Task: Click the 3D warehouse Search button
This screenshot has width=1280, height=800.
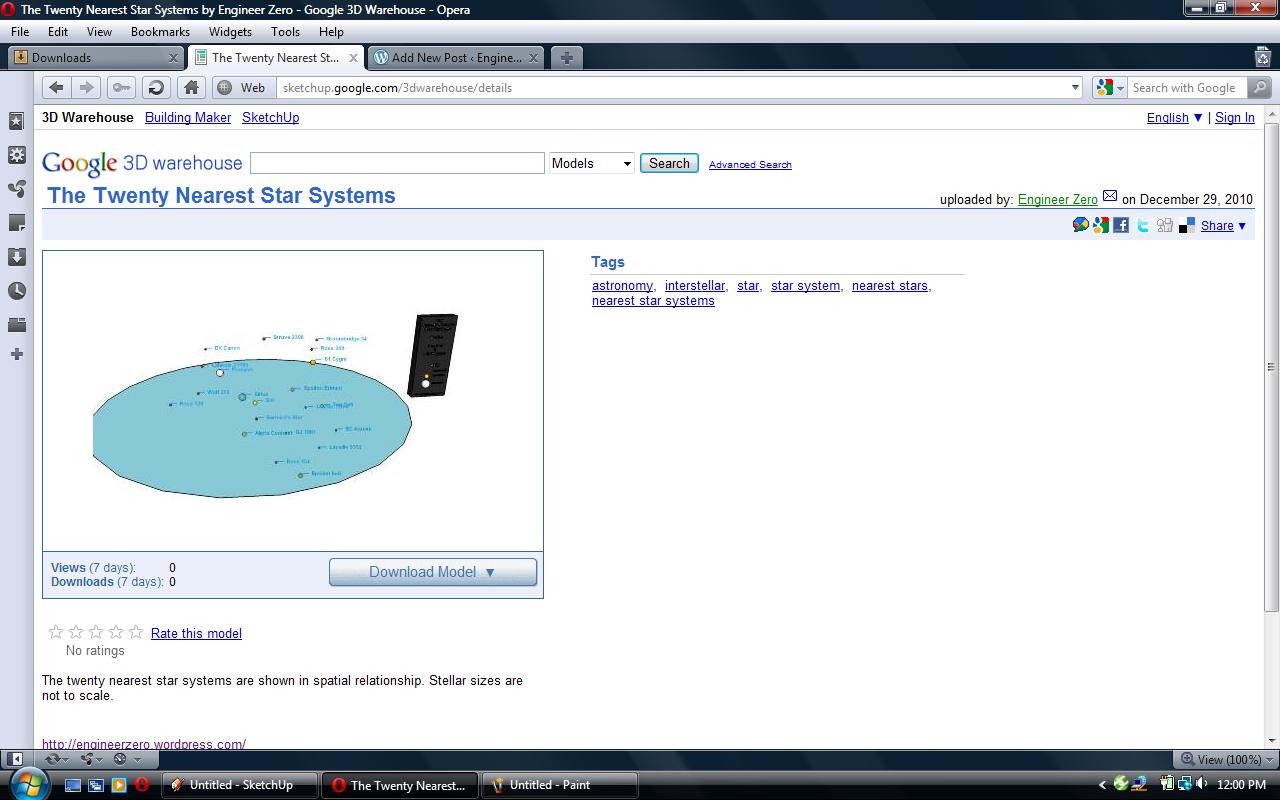Action: pyautogui.click(x=669, y=164)
